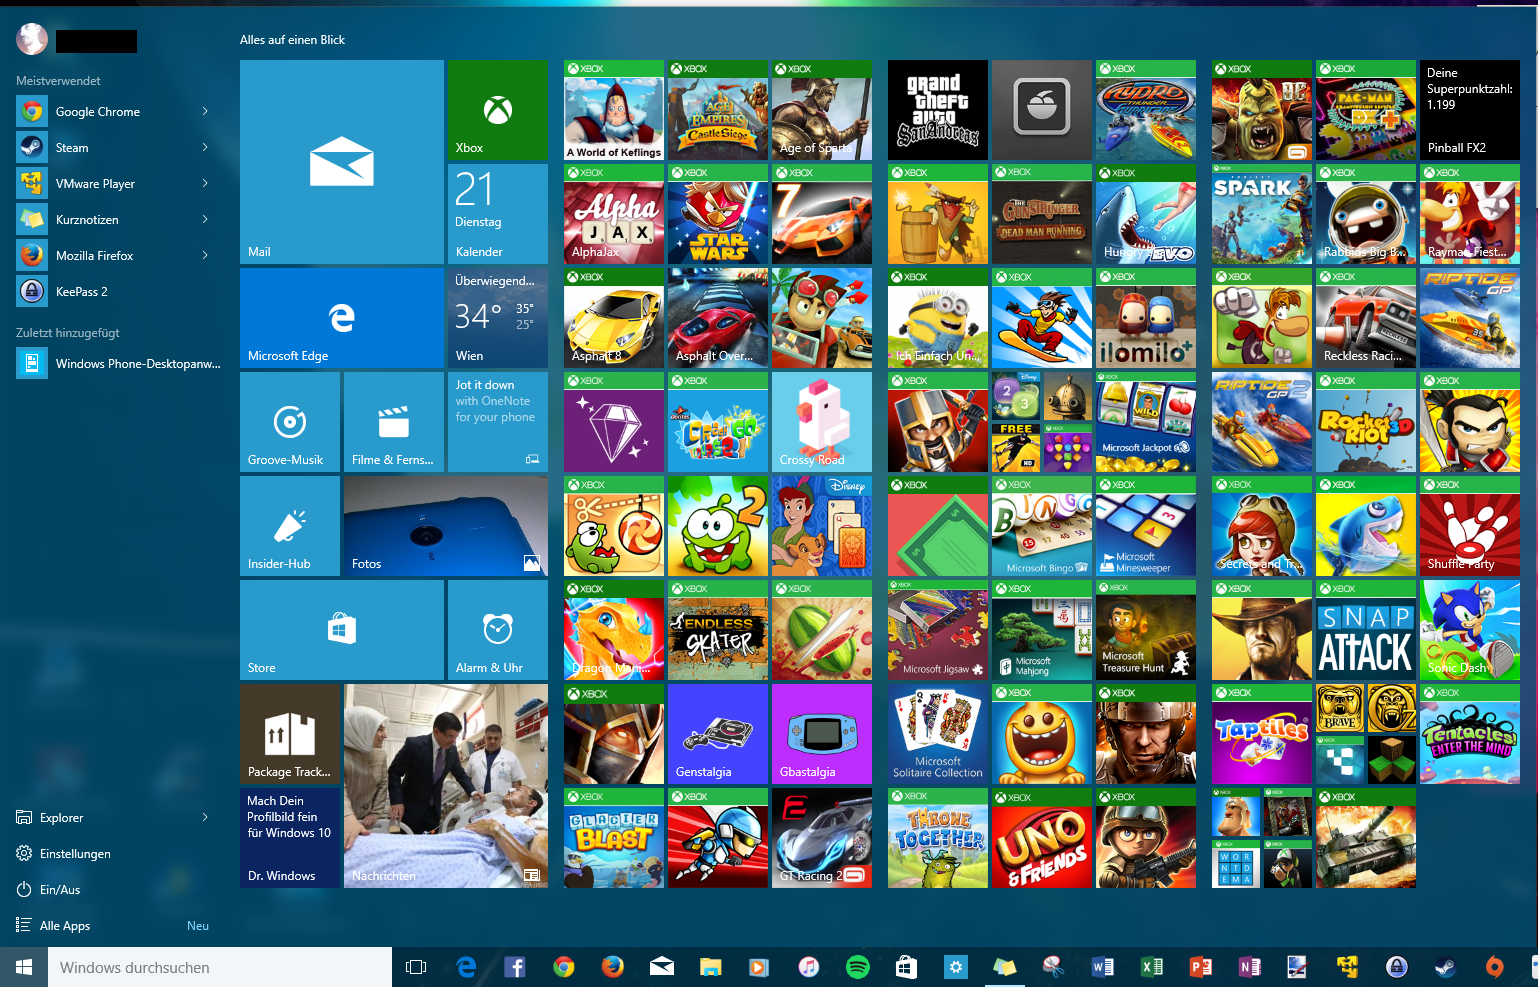The height and width of the screenshot is (987, 1538).
Task: Open Microsoft Edge tile
Action: tap(342, 318)
